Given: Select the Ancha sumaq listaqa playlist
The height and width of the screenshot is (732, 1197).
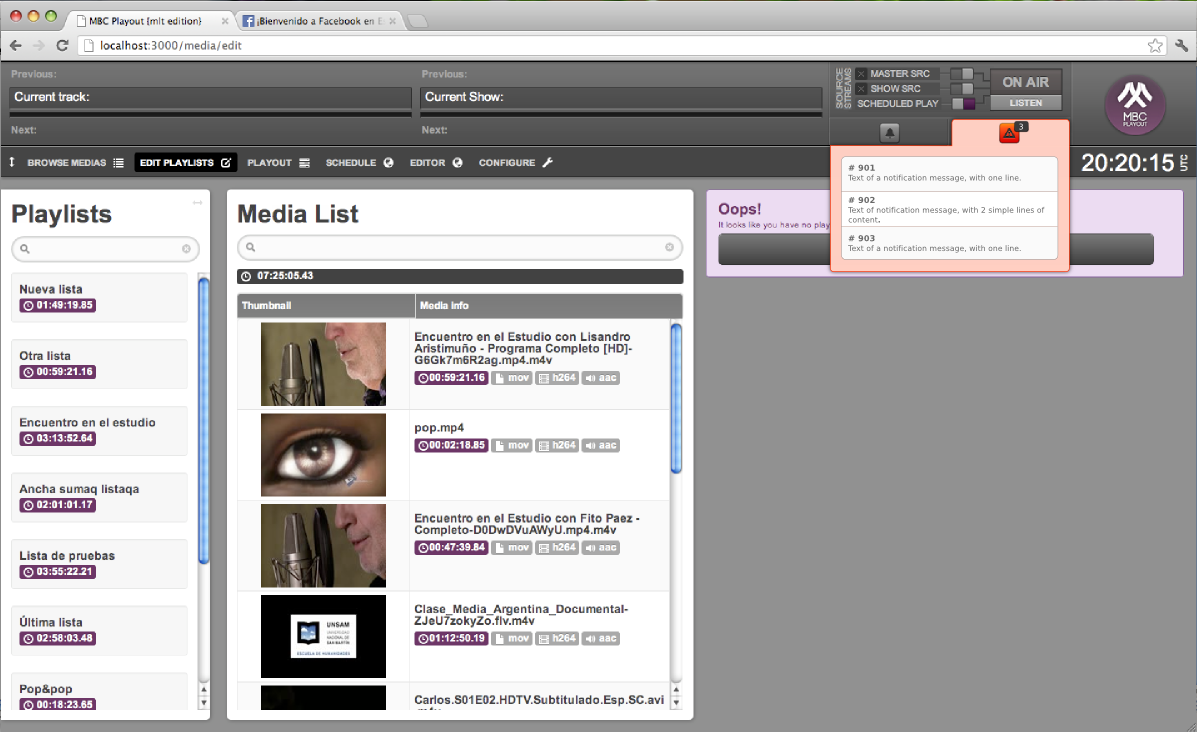Looking at the screenshot, I should (99, 497).
